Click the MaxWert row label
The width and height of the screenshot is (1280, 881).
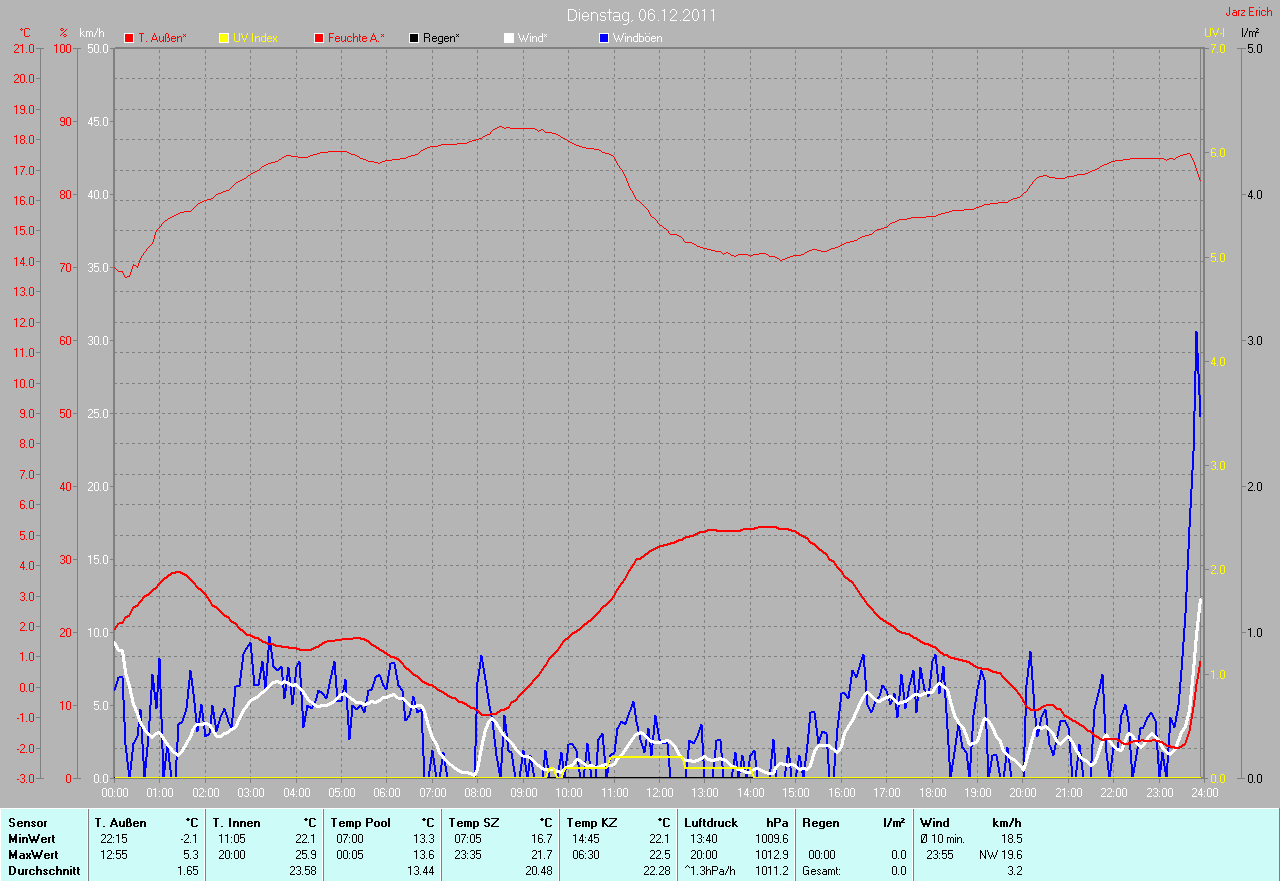(x=33, y=855)
